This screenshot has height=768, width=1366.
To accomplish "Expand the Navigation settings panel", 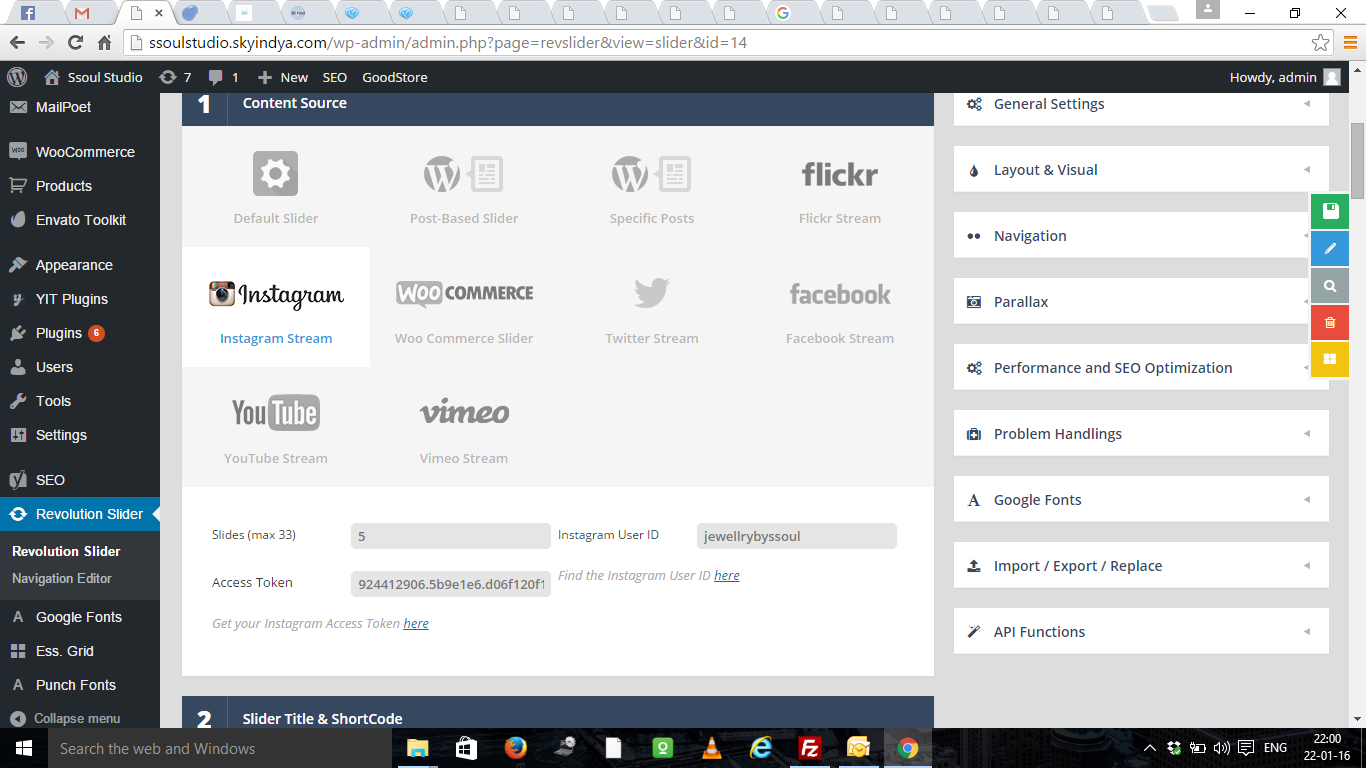I will (x=1141, y=236).
